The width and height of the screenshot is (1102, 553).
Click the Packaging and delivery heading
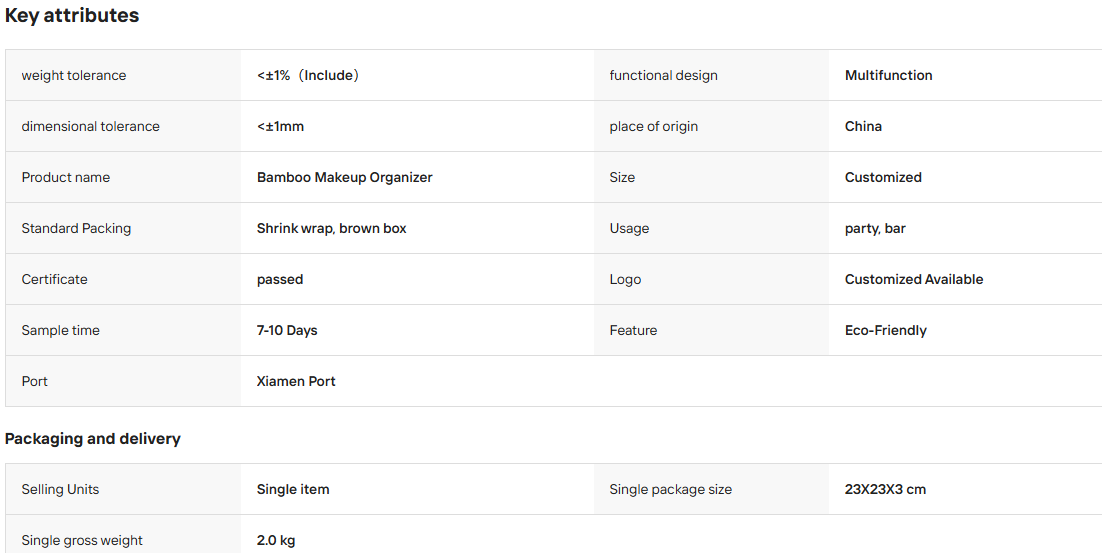[x=93, y=438]
